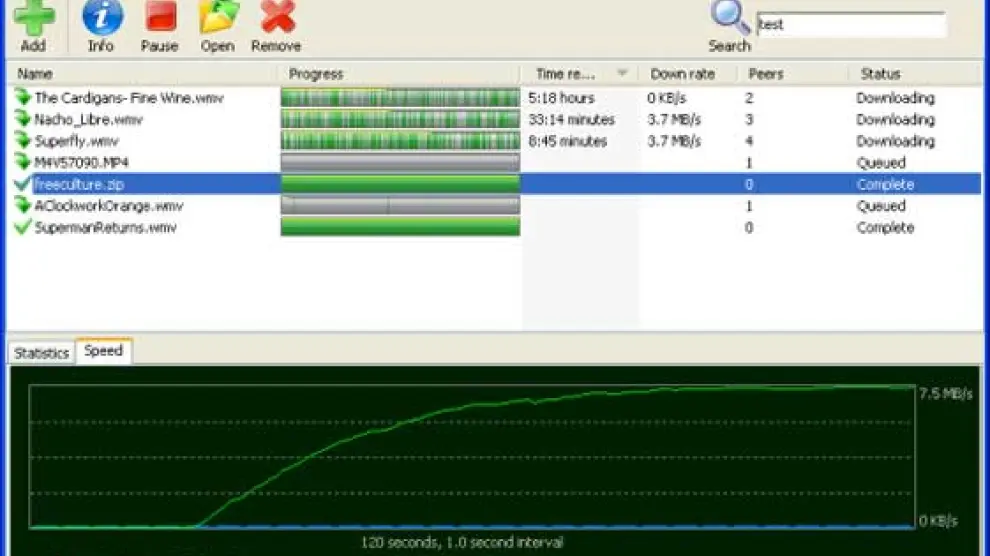Pause the download with the Pause icon
Screen dimensions: 990x556
pos(160,18)
